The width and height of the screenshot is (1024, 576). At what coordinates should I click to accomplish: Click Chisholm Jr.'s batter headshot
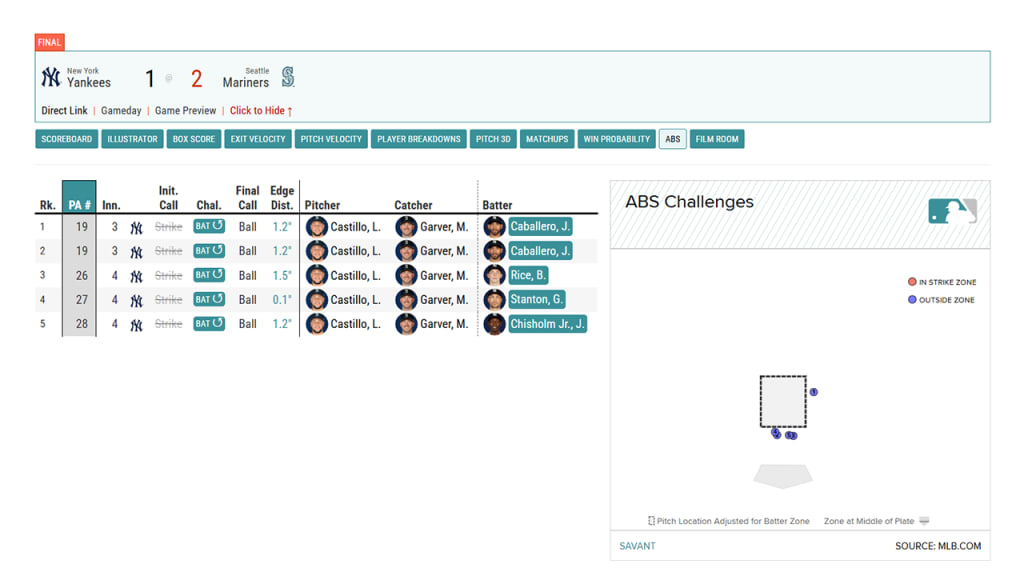coord(494,324)
